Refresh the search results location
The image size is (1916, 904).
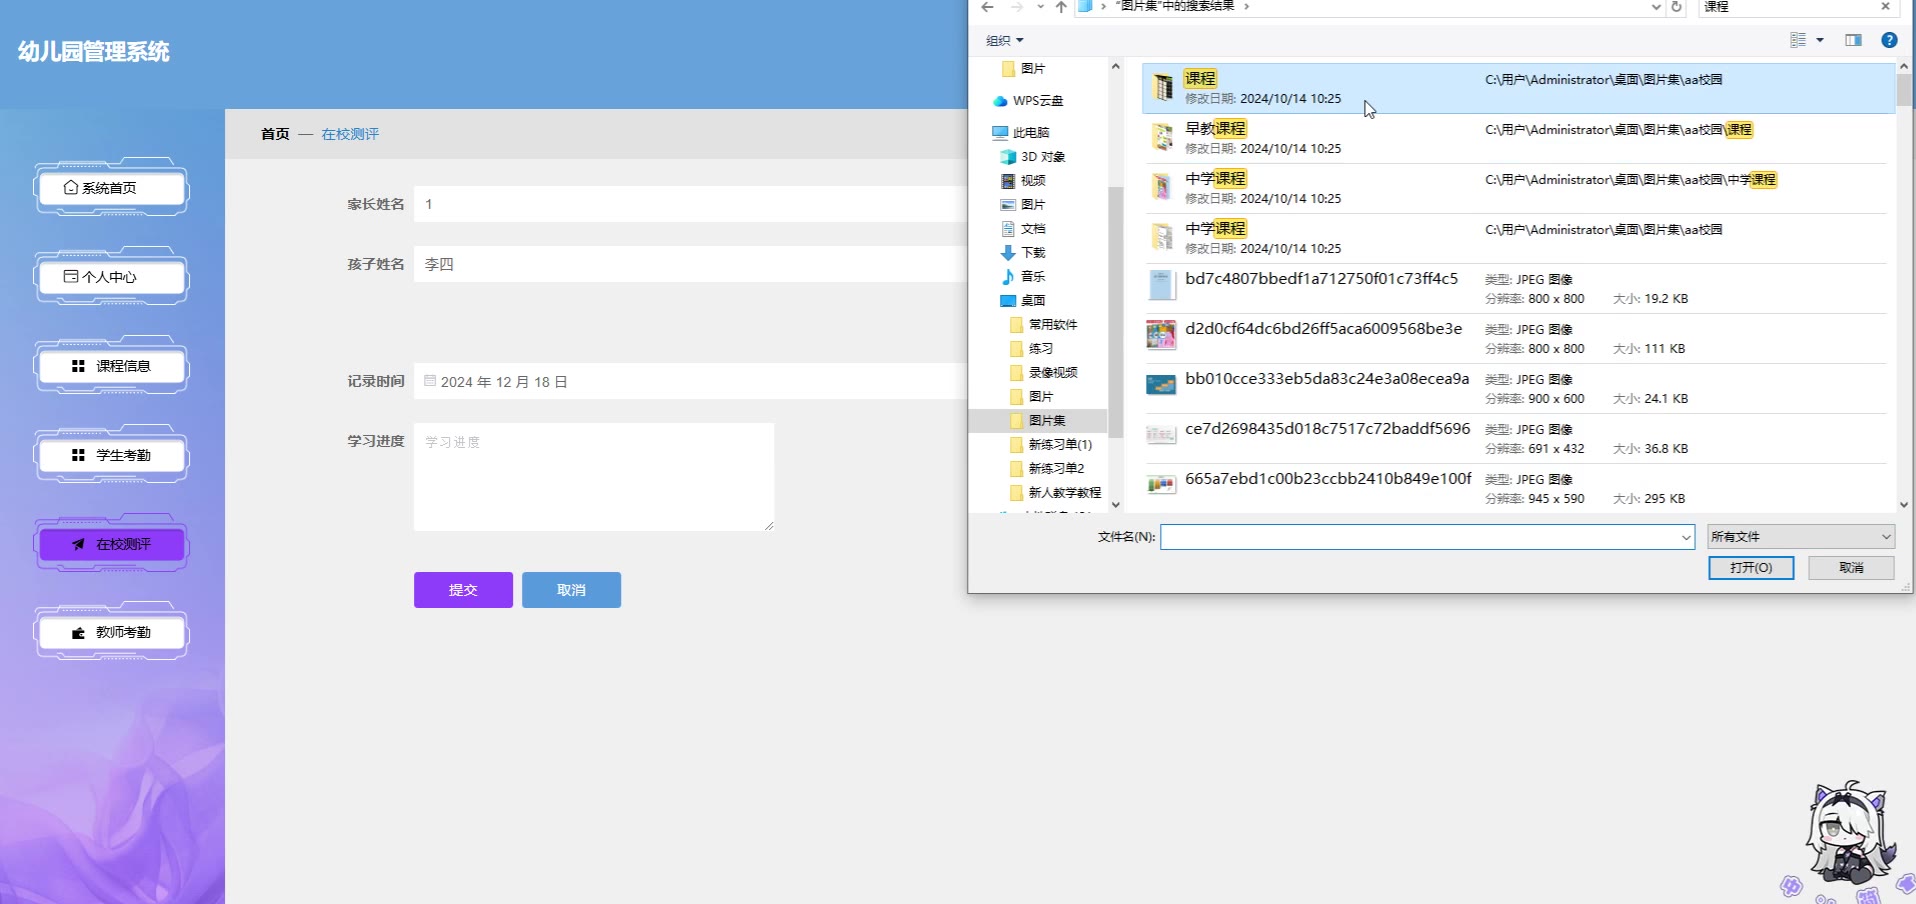click(1677, 7)
